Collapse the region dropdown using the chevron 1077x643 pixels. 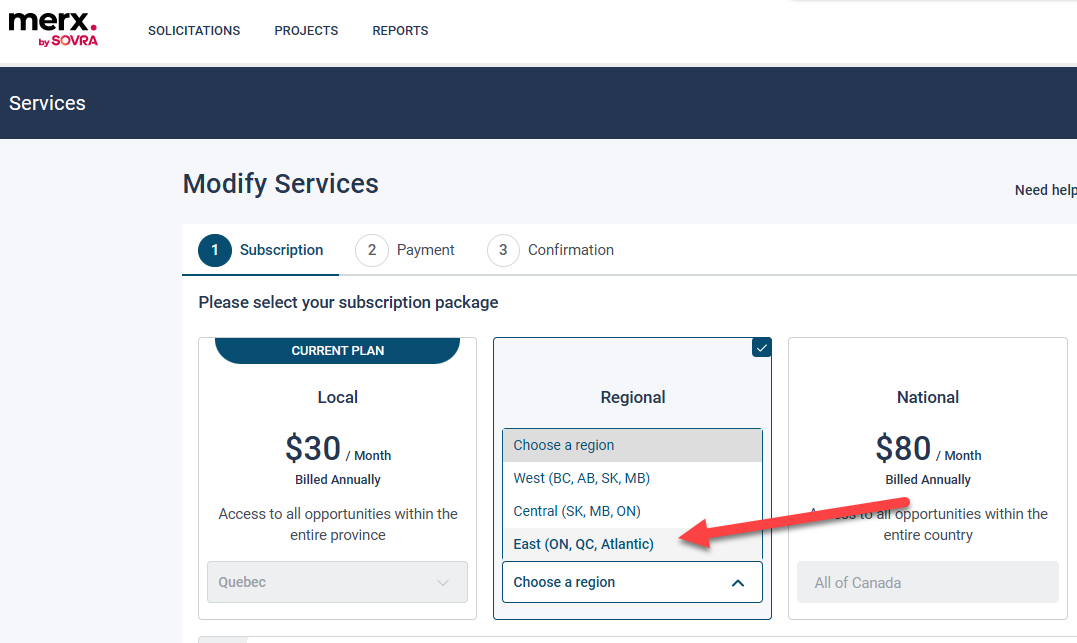point(738,583)
